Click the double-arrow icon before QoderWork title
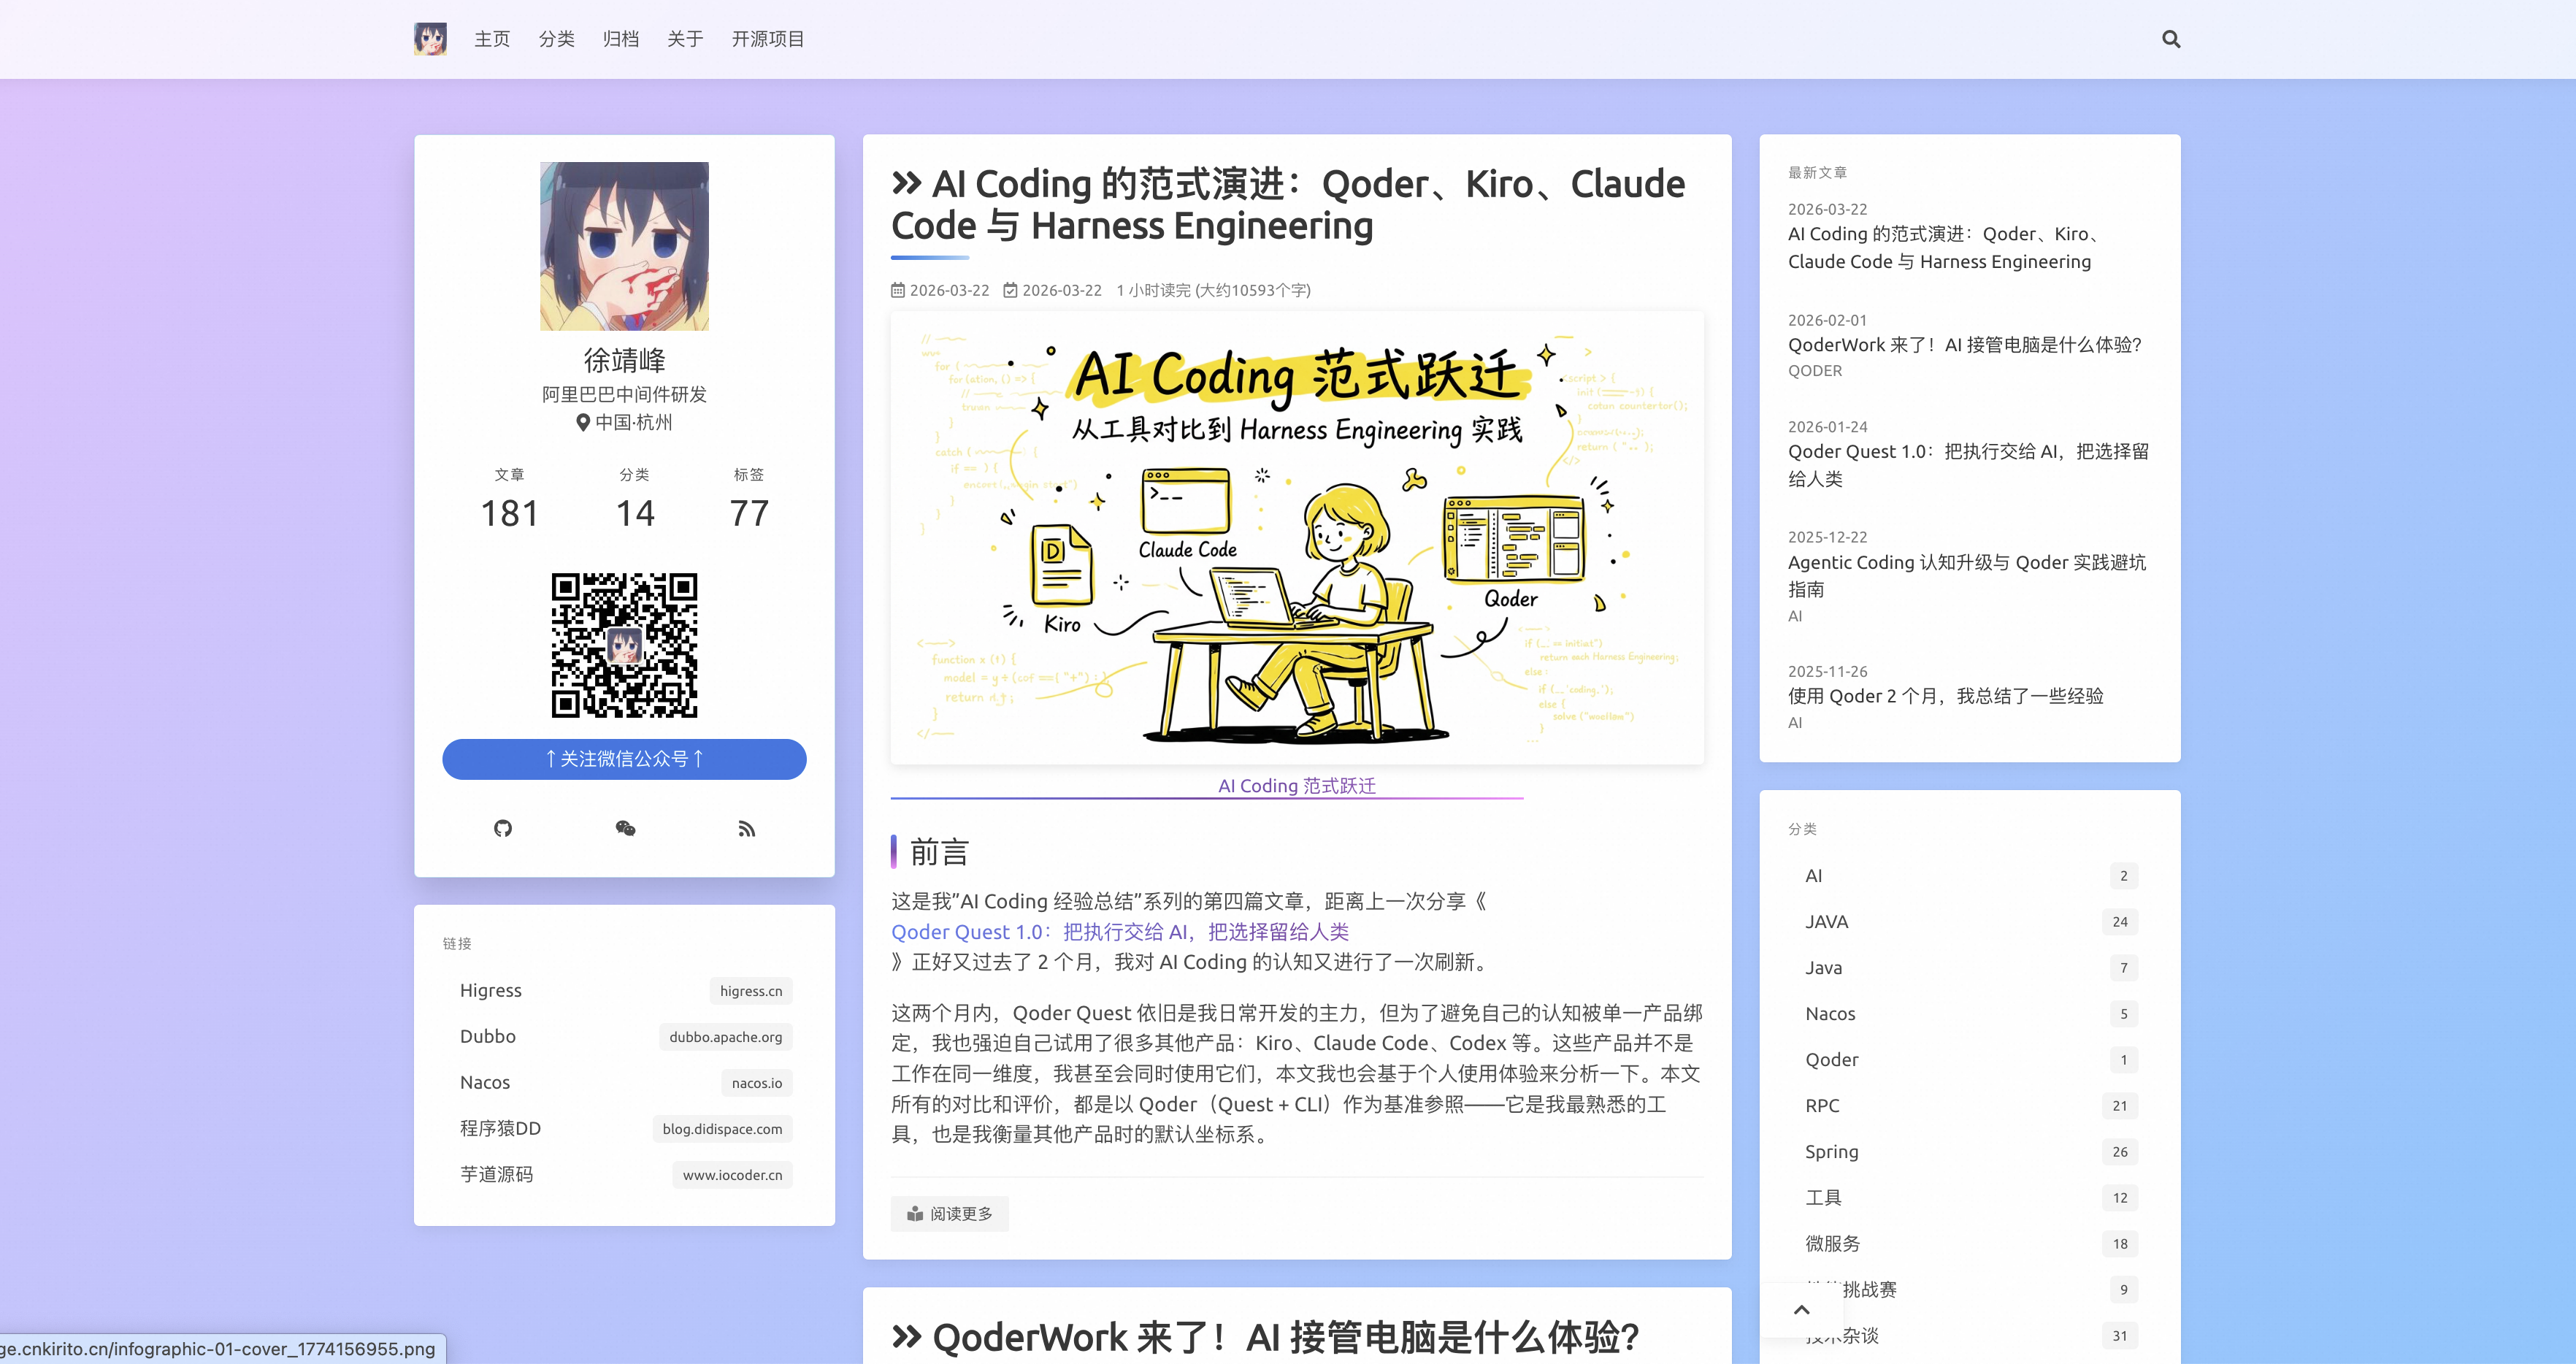The width and height of the screenshot is (2576, 1364). (x=906, y=1336)
